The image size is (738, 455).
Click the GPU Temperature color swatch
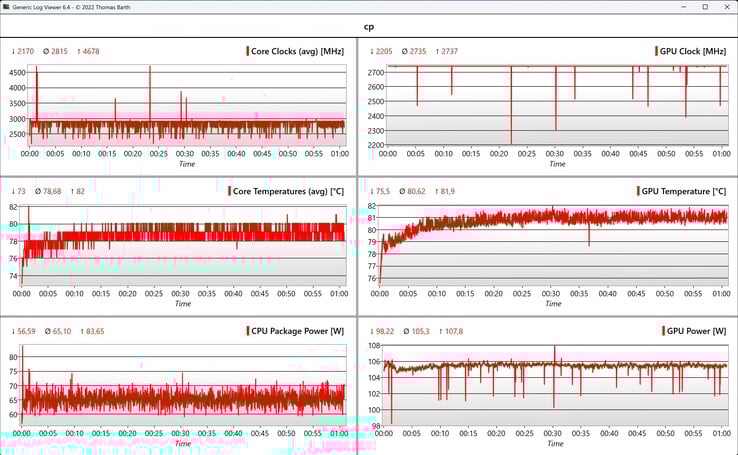pos(639,191)
